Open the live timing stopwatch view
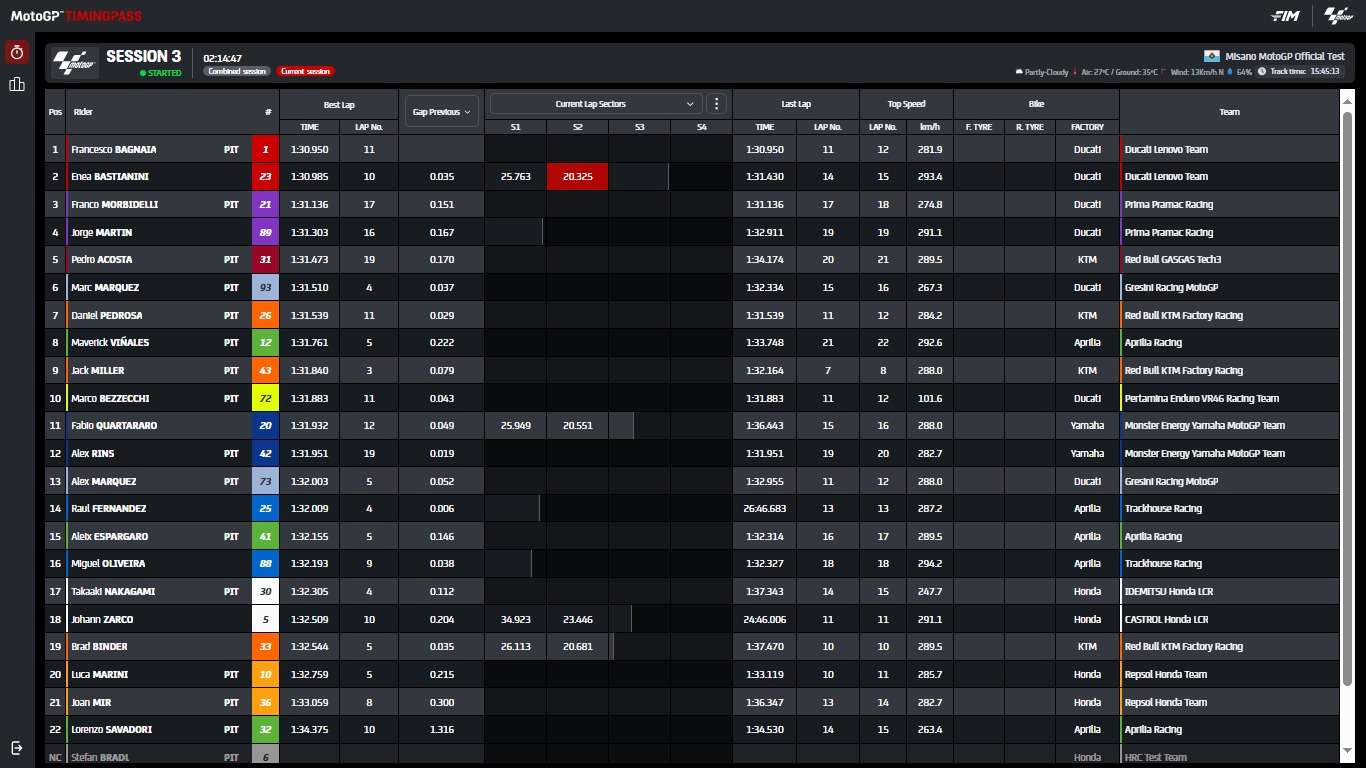Image resolution: width=1366 pixels, height=768 pixels. coord(16,52)
